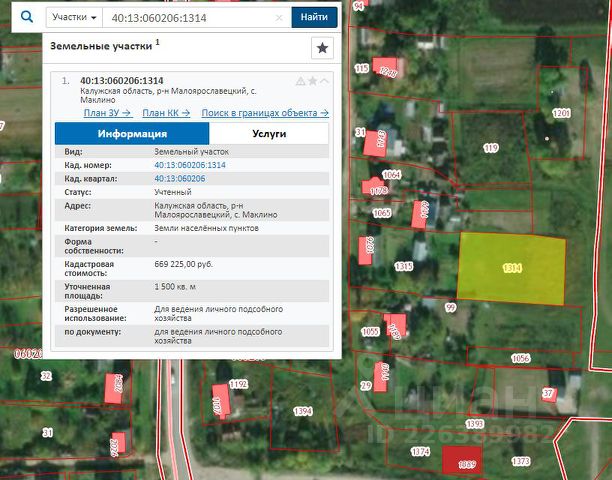Click Поиск в границах объекта link
The height and width of the screenshot is (480, 612).
click(265, 114)
